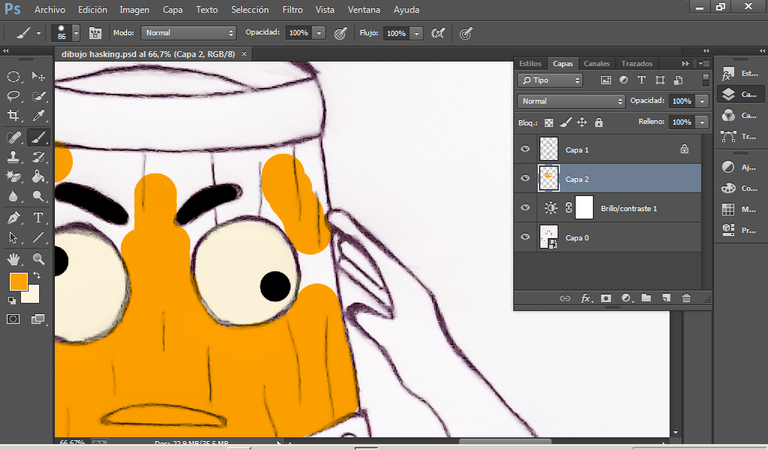Change screen mode icon

pyautogui.click(x=38, y=319)
